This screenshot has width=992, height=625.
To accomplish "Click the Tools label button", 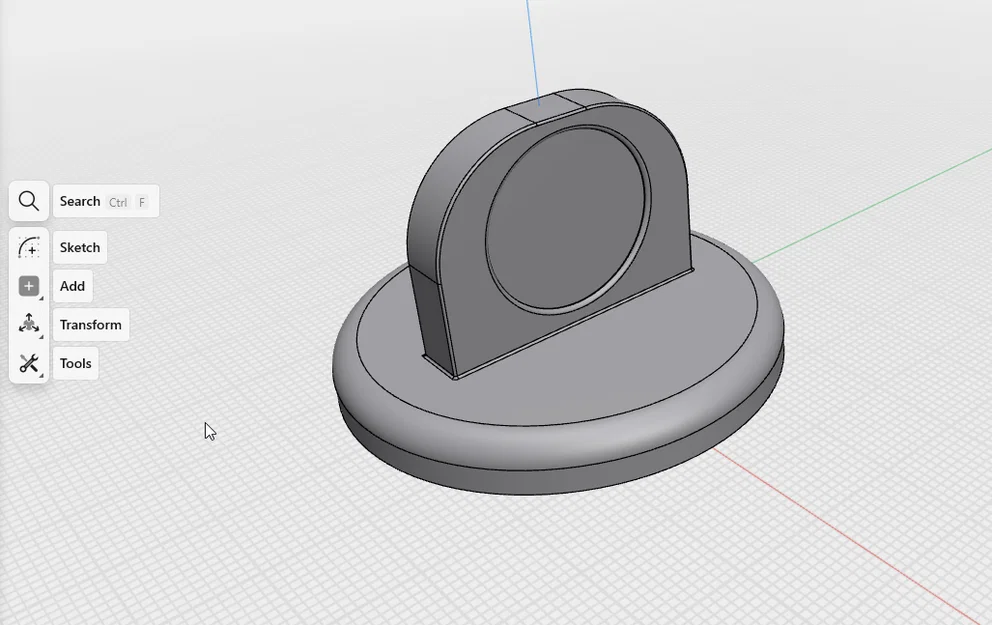I will coord(75,363).
